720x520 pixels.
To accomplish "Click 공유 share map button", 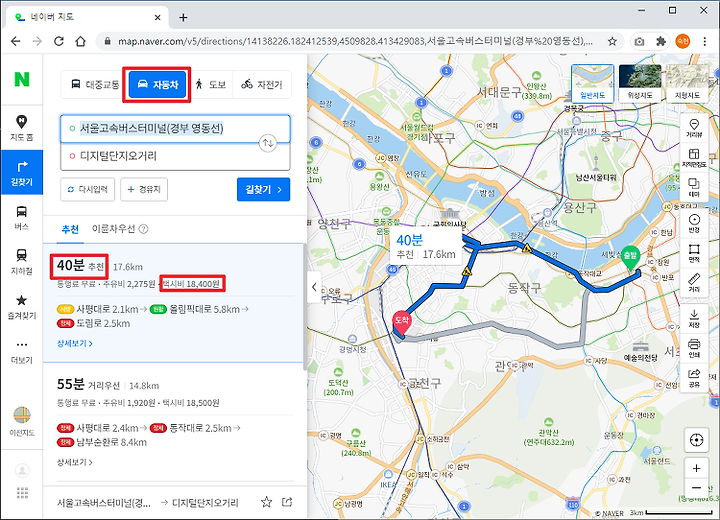I will tap(694, 378).
